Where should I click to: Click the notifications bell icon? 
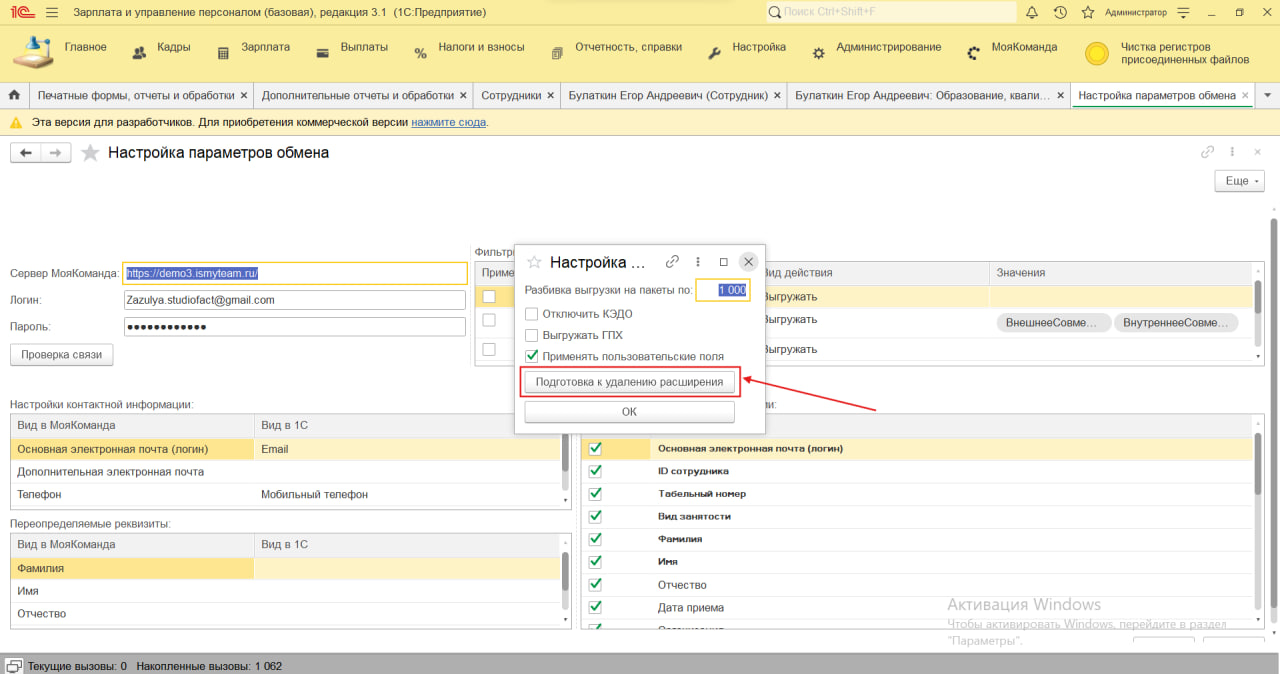click(x=1032, y=13)
